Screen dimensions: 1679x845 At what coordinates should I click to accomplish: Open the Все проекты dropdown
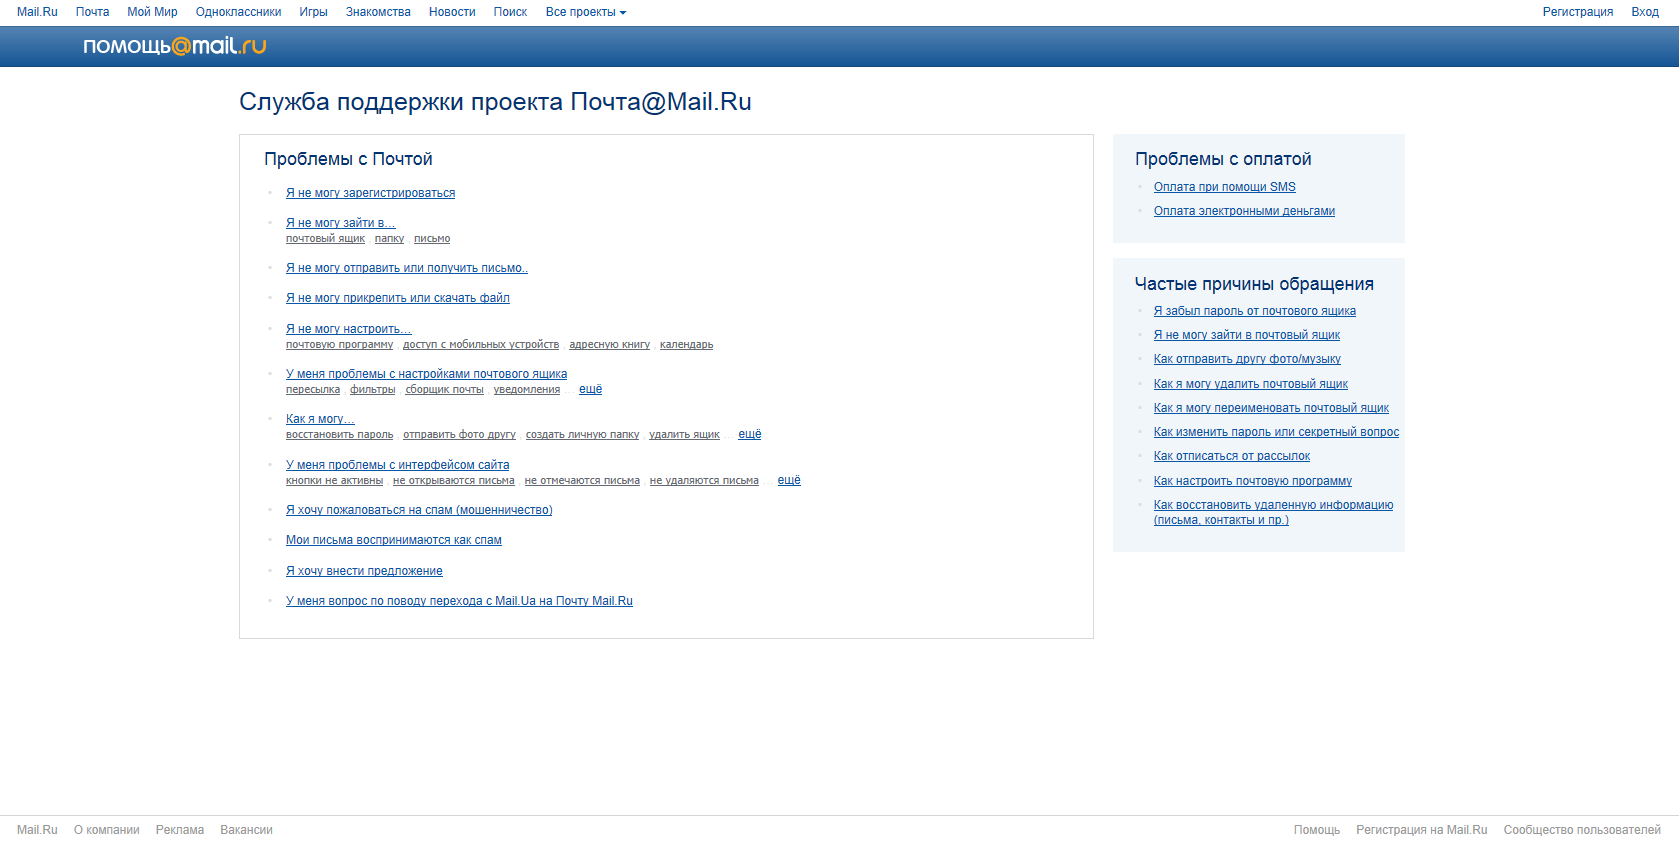pyautogui.click(x=585, y=12)
